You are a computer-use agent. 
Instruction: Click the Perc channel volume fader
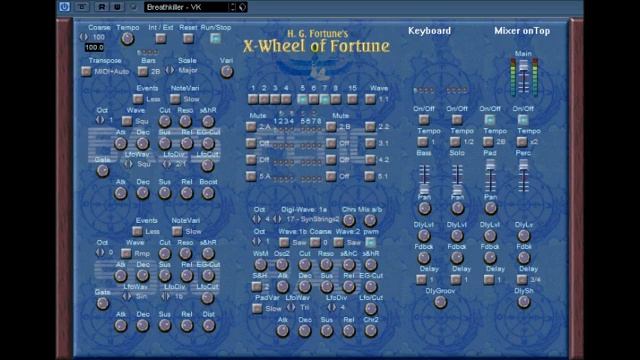tap(523, 165)
